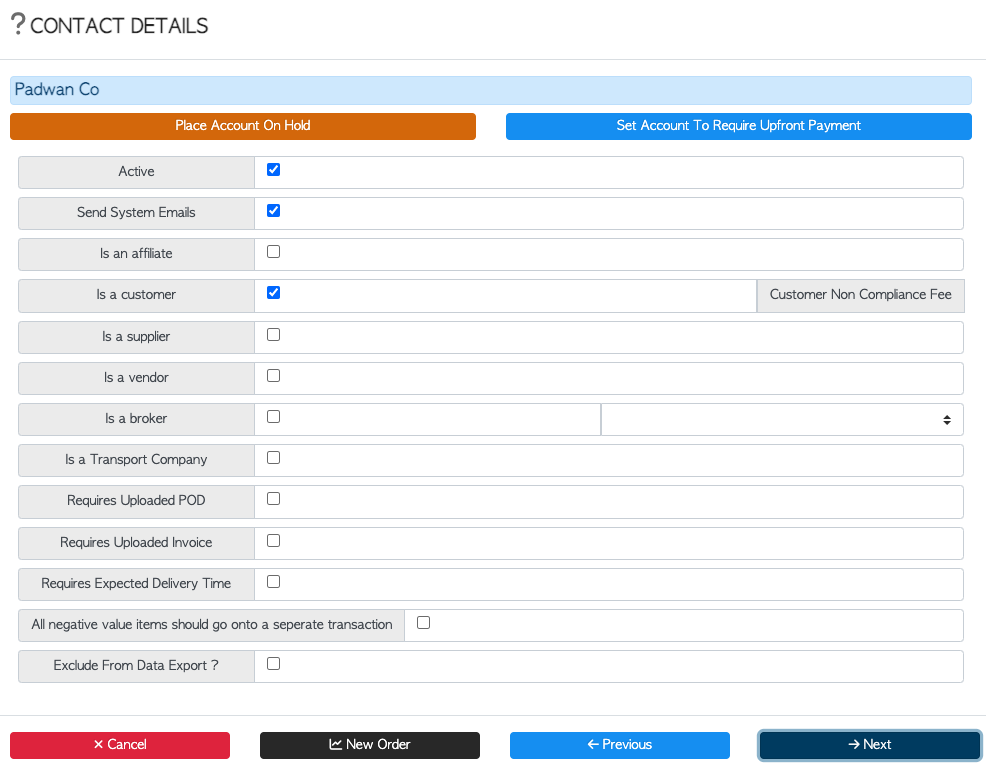This screenshot has height=775, width=986.
Task: Enable Requires Uploaded POD checkbox
Action: pos(274,499)
